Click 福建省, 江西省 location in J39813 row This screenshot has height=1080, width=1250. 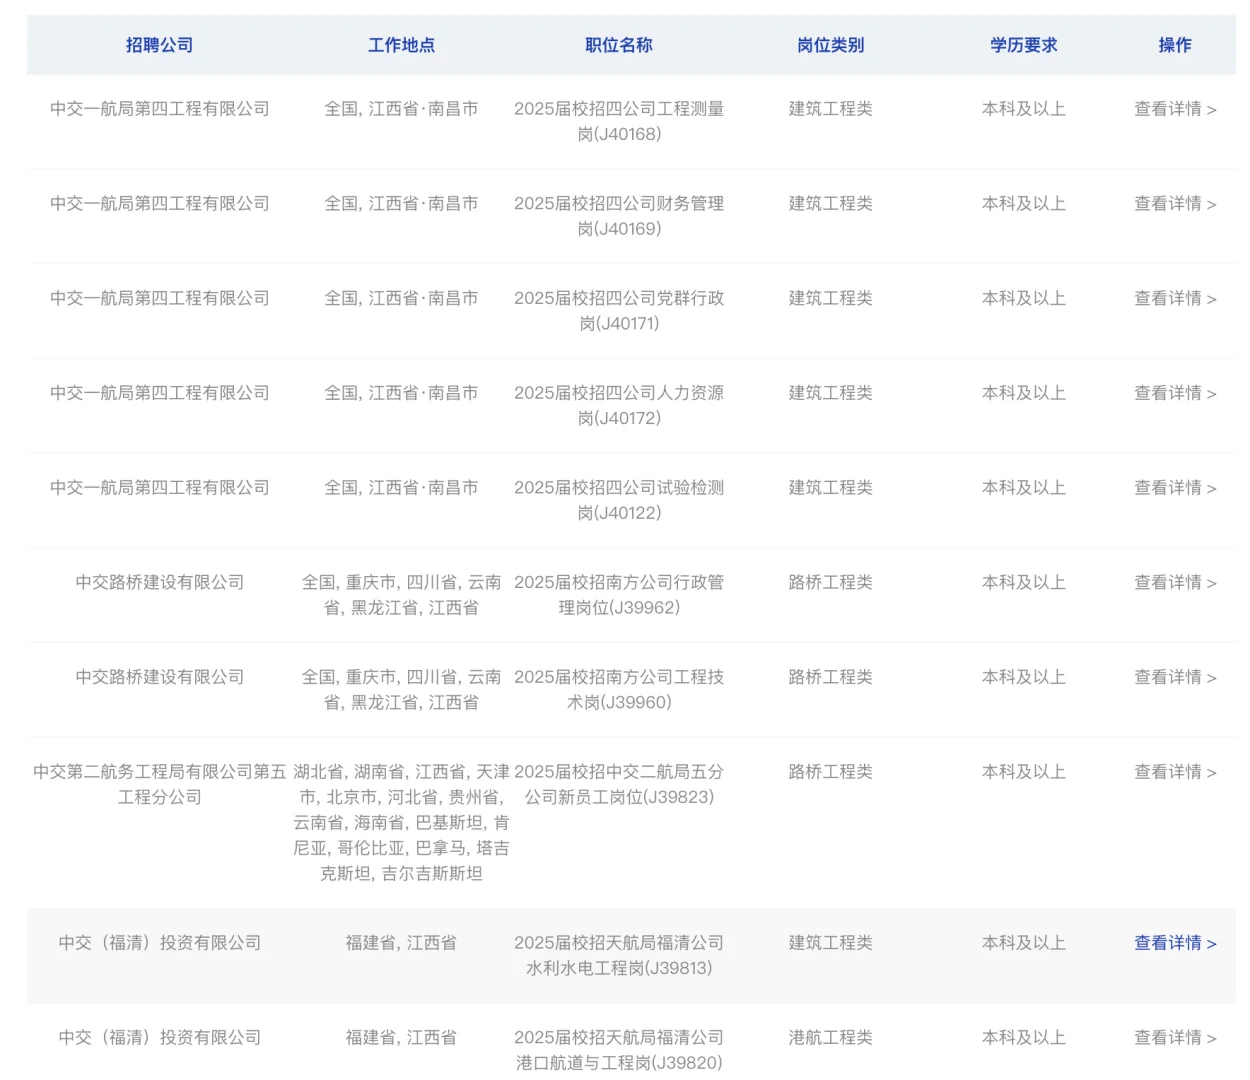[401, 943]
